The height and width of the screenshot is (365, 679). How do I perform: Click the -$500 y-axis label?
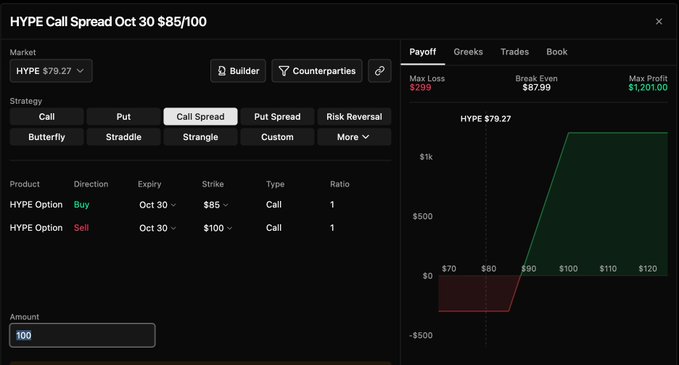pyautogui.click(x=421, y=336)
